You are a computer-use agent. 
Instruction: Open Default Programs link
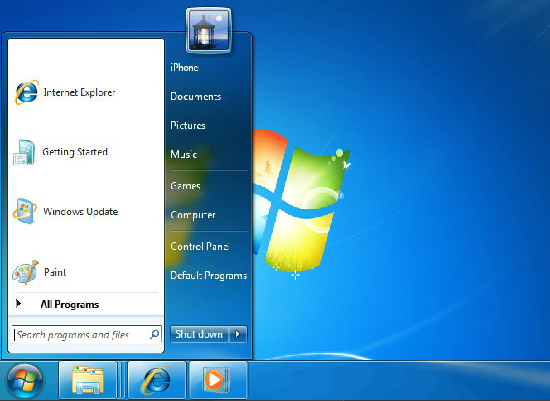[x=209, y=275]
